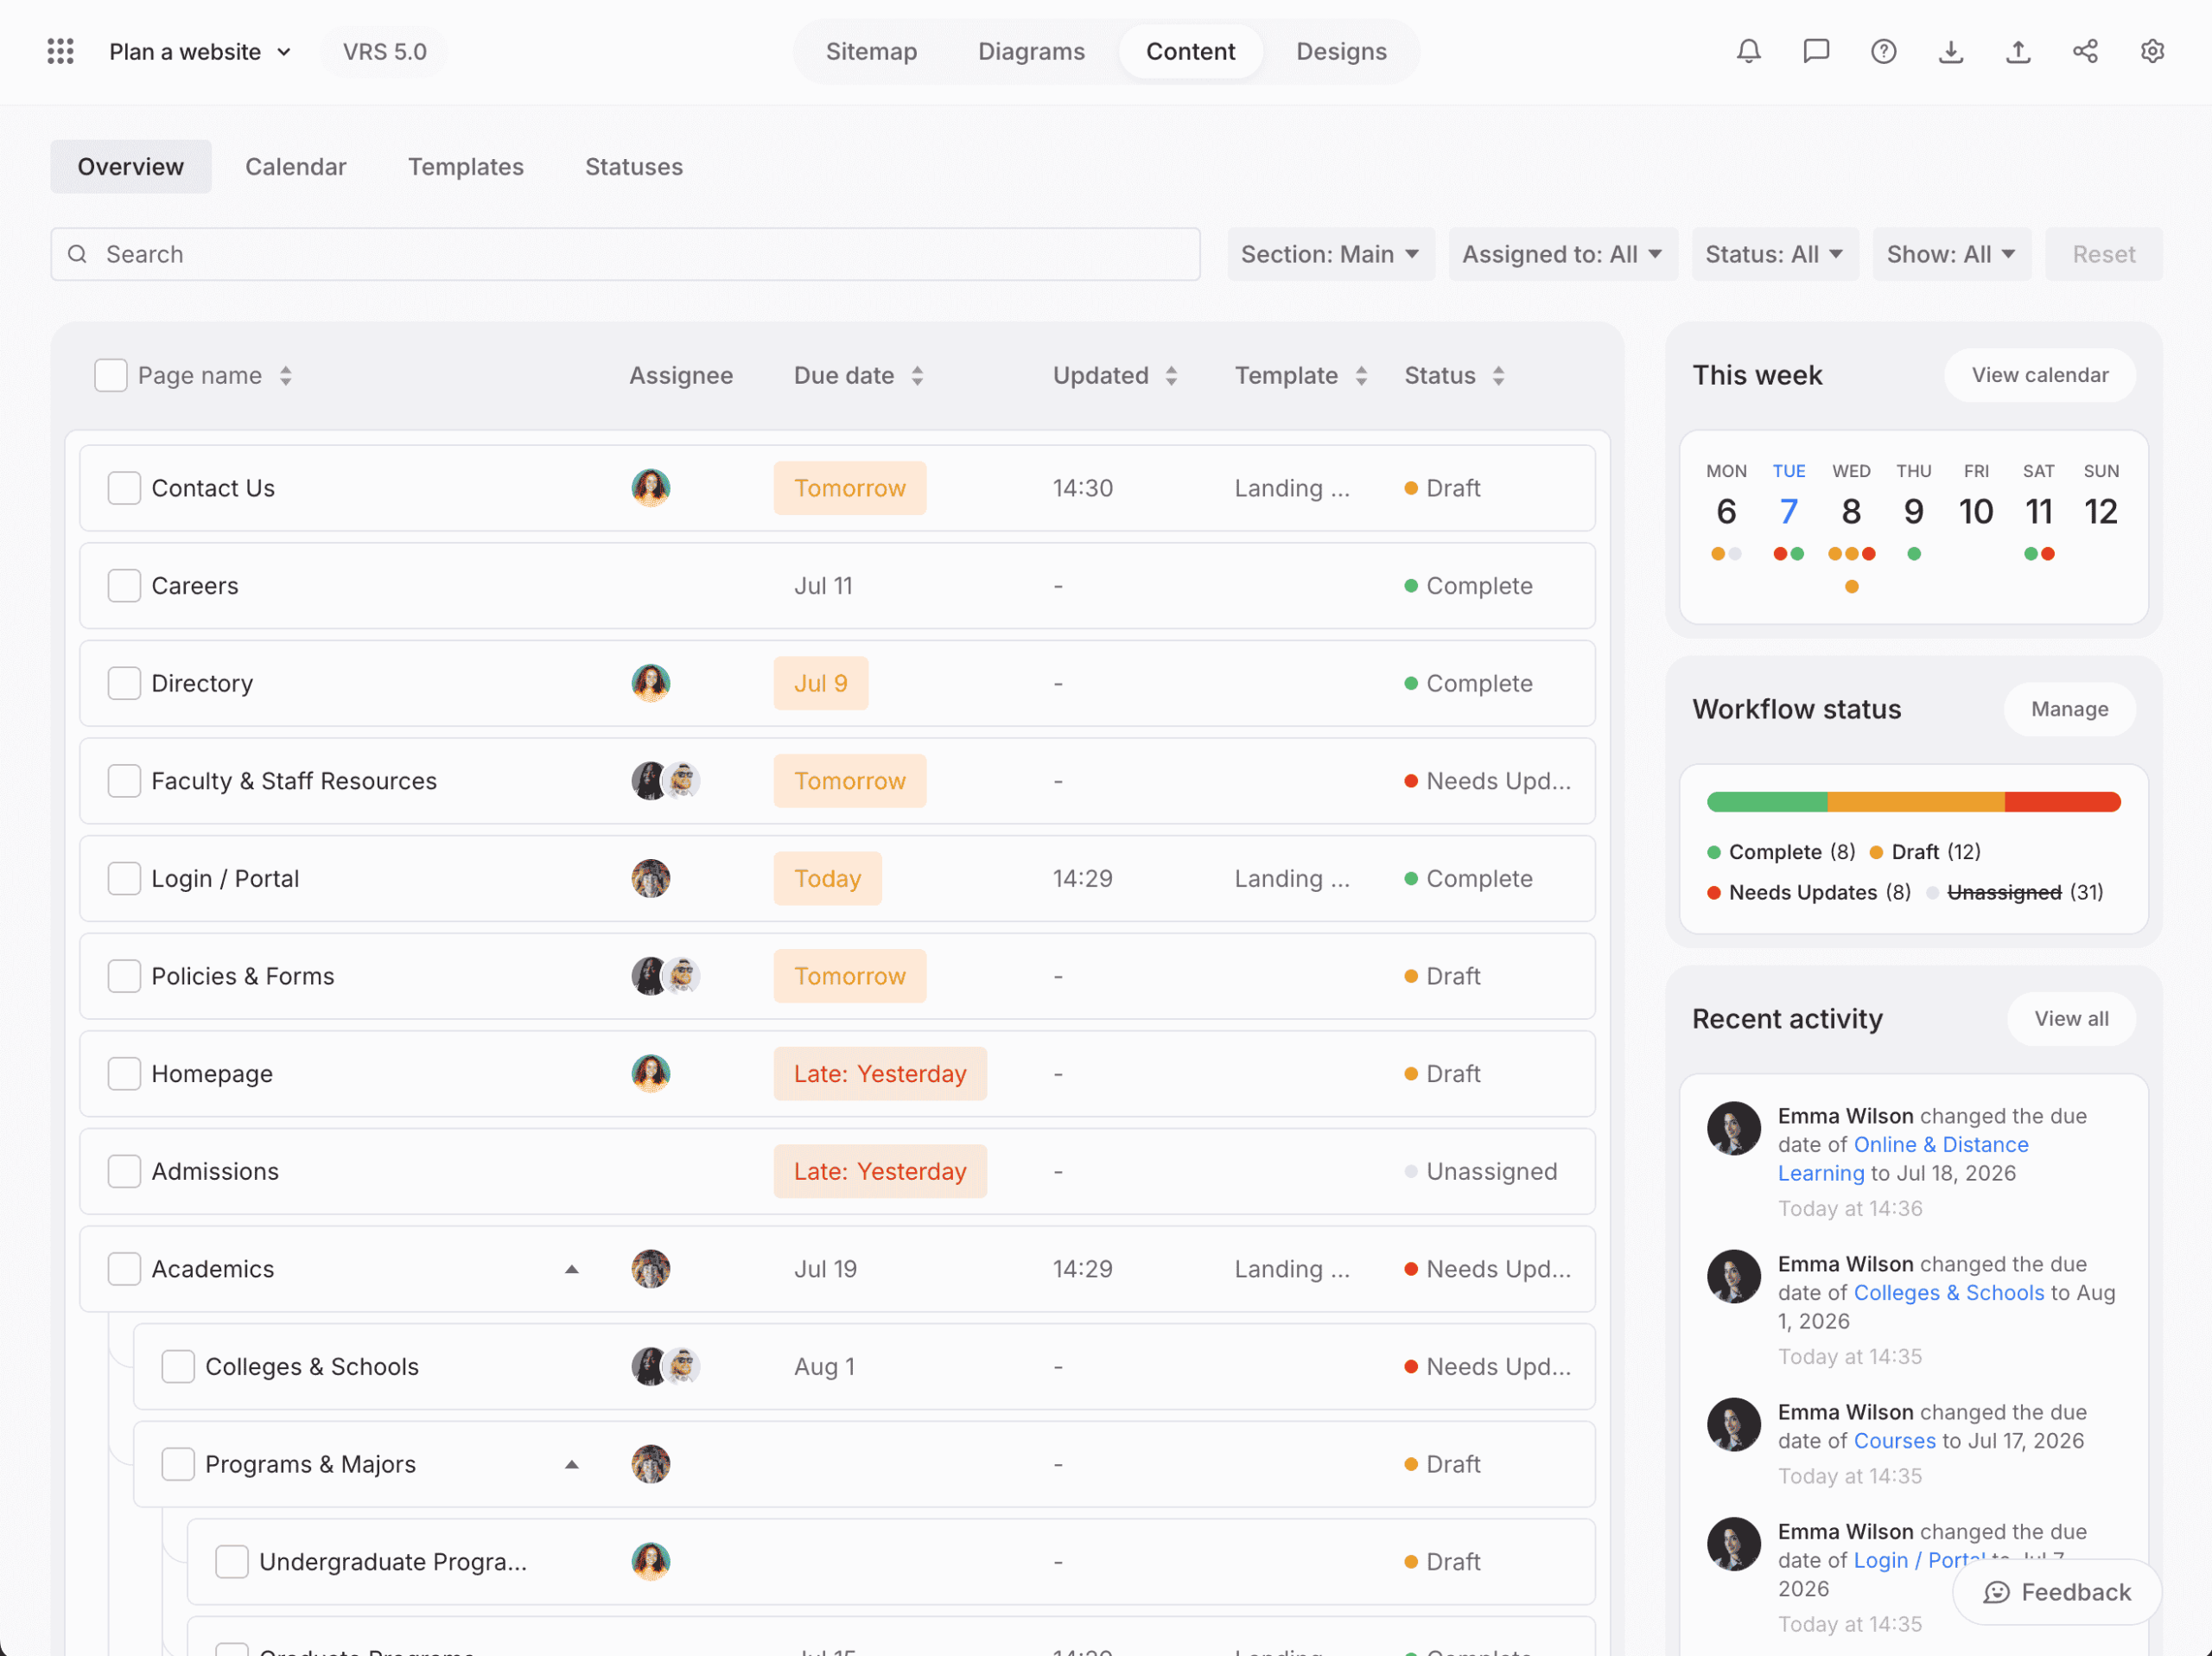
Task: Select Wednesday 8 in This week
Action: 1851,511
